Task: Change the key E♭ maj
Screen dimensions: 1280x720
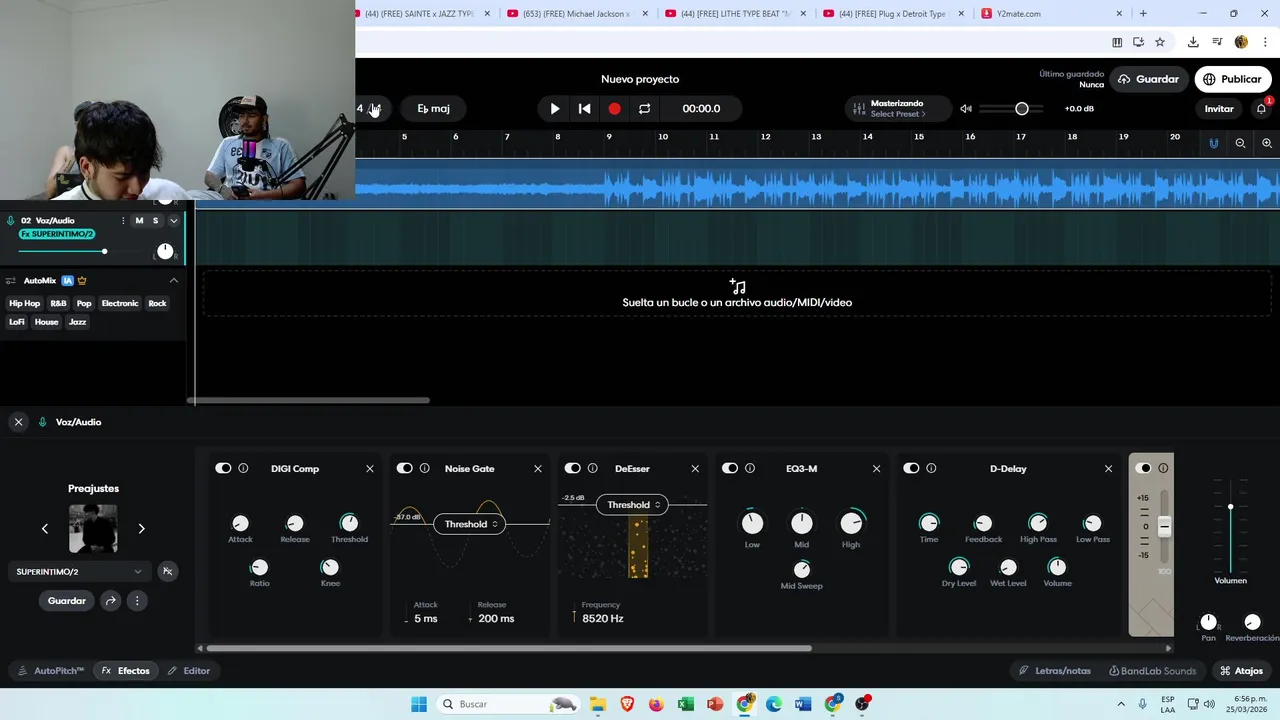Action: coord(433,108)
